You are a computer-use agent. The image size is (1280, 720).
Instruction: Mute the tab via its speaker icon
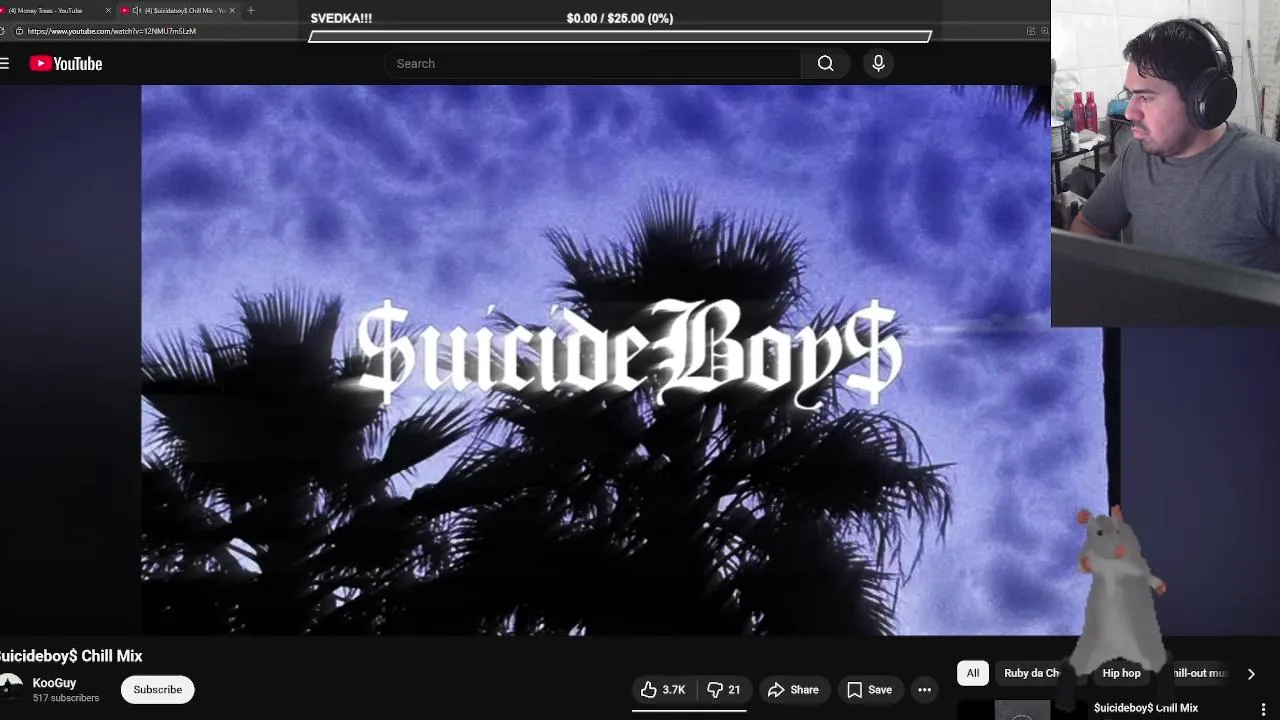(137, 10)
